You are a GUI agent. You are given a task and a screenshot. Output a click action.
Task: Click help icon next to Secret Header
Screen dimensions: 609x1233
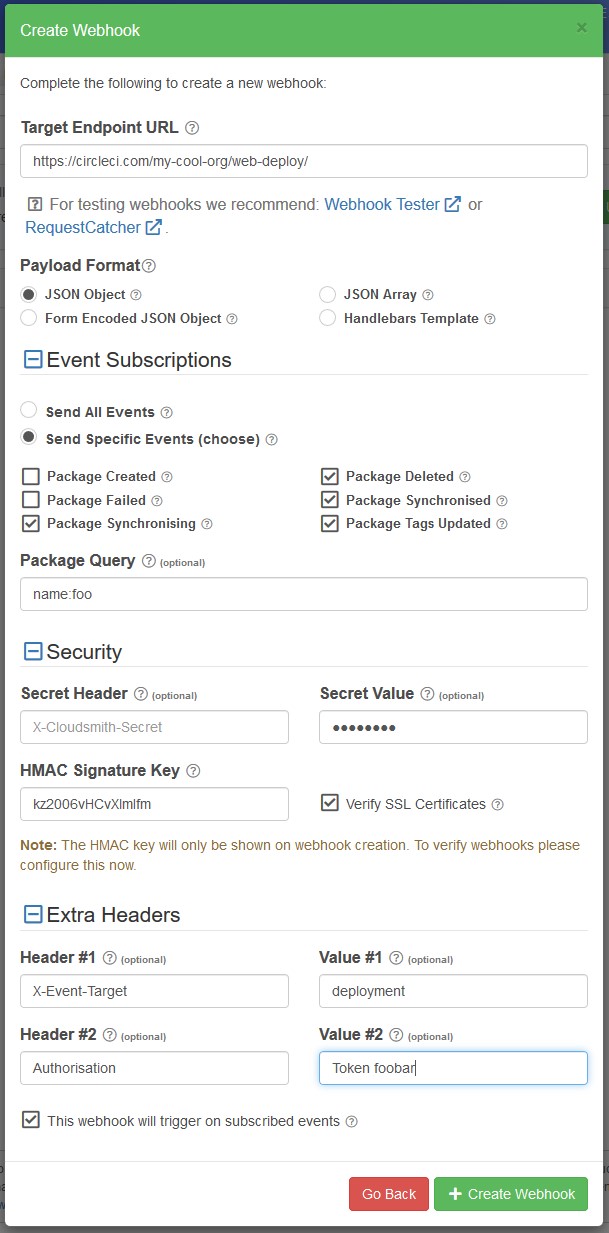pyautogui.click(x=141, y=694)
